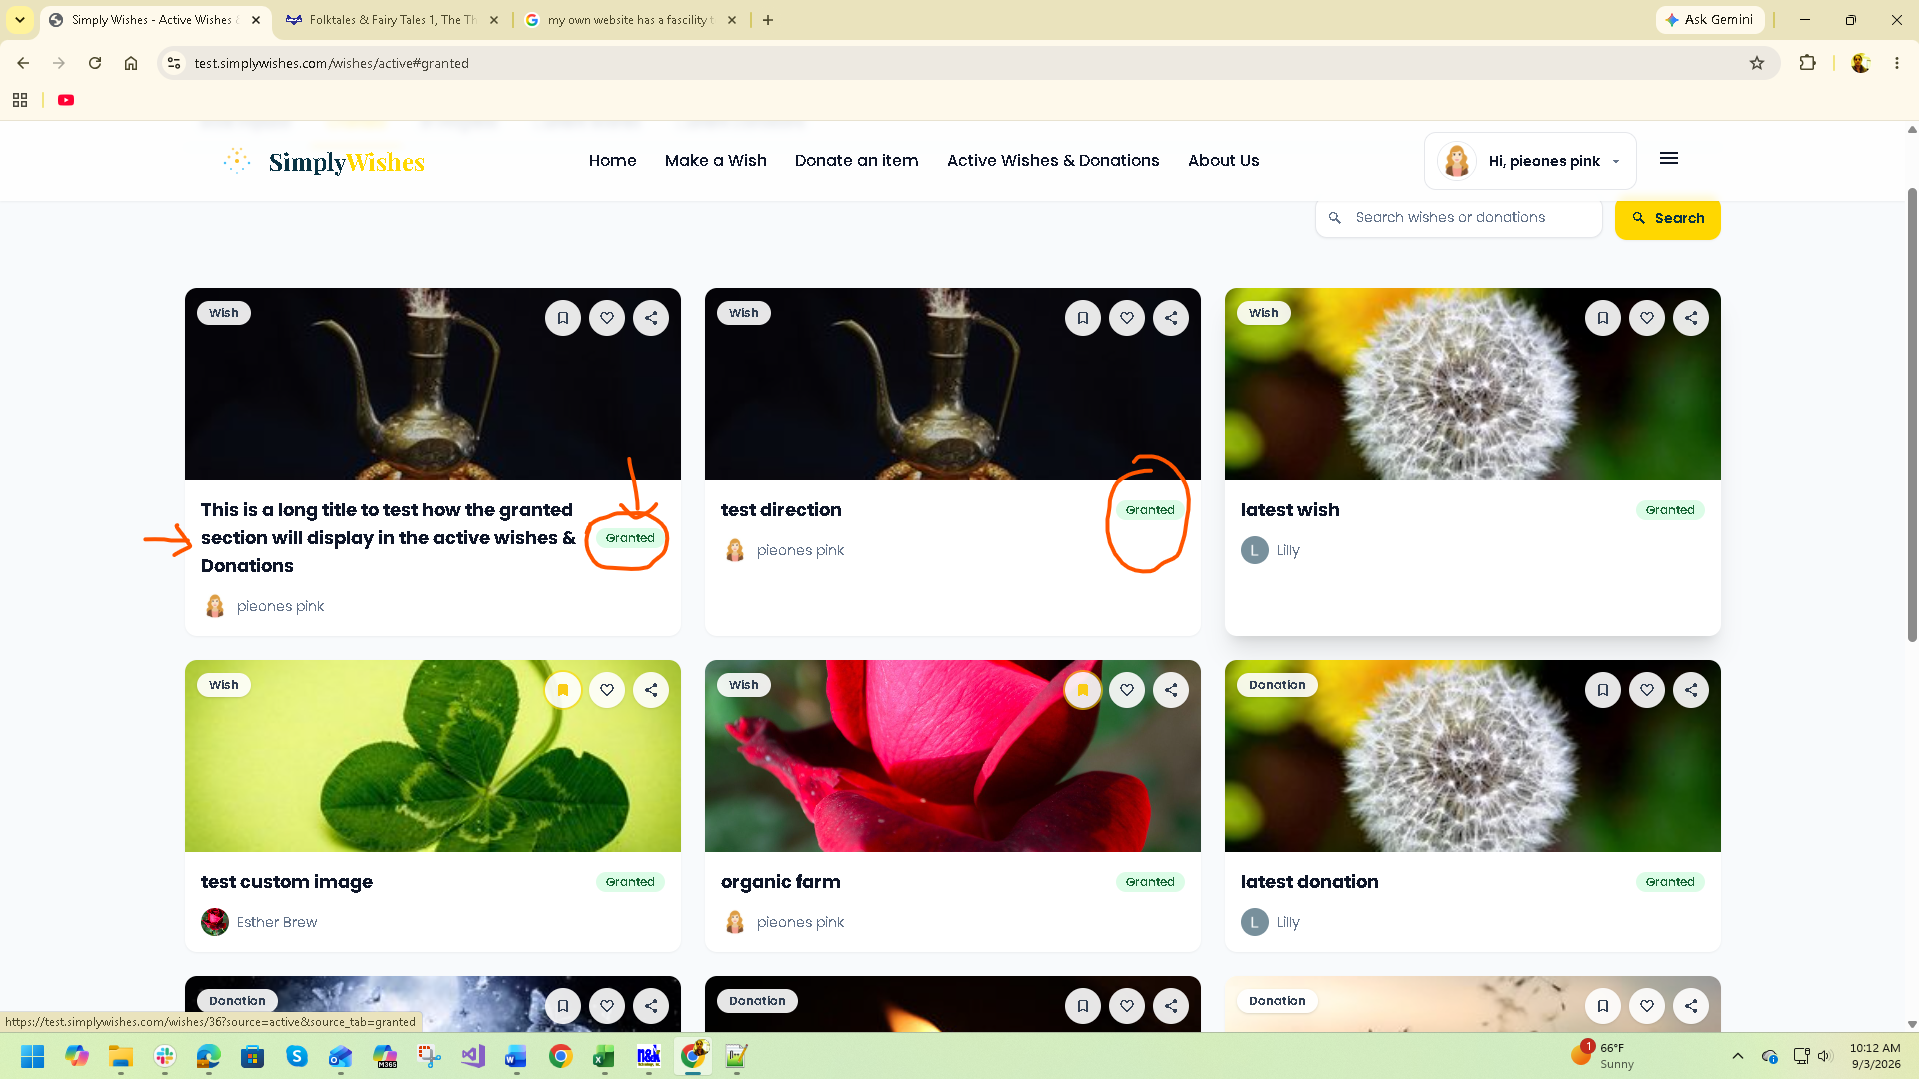This screenshot has width=1919, height=1079.
Task: Click the Ask Gemini button
Action: point(1710,20)
